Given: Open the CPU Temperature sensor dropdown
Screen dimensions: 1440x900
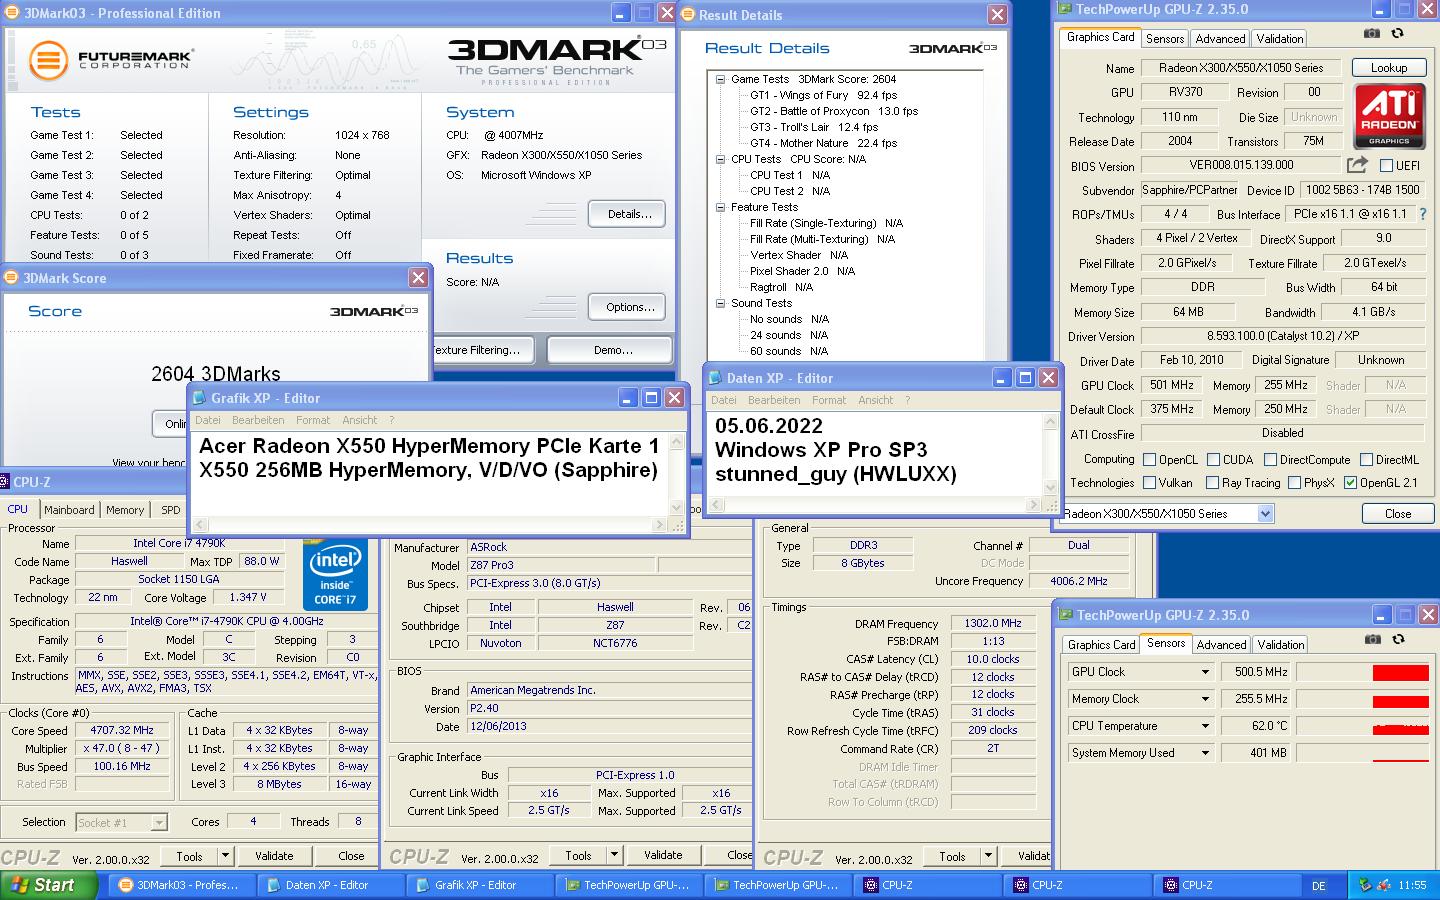Looking at the screenshot, I should point(1205,726).
